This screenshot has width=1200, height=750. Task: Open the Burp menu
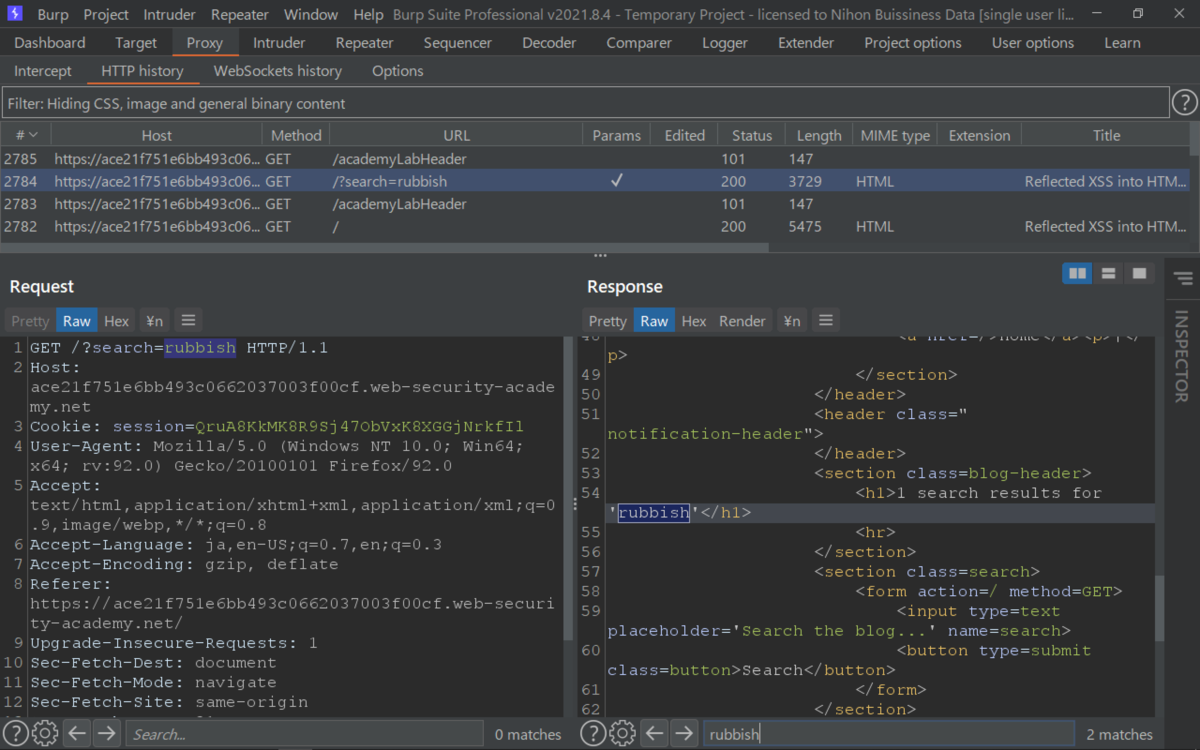53,15
